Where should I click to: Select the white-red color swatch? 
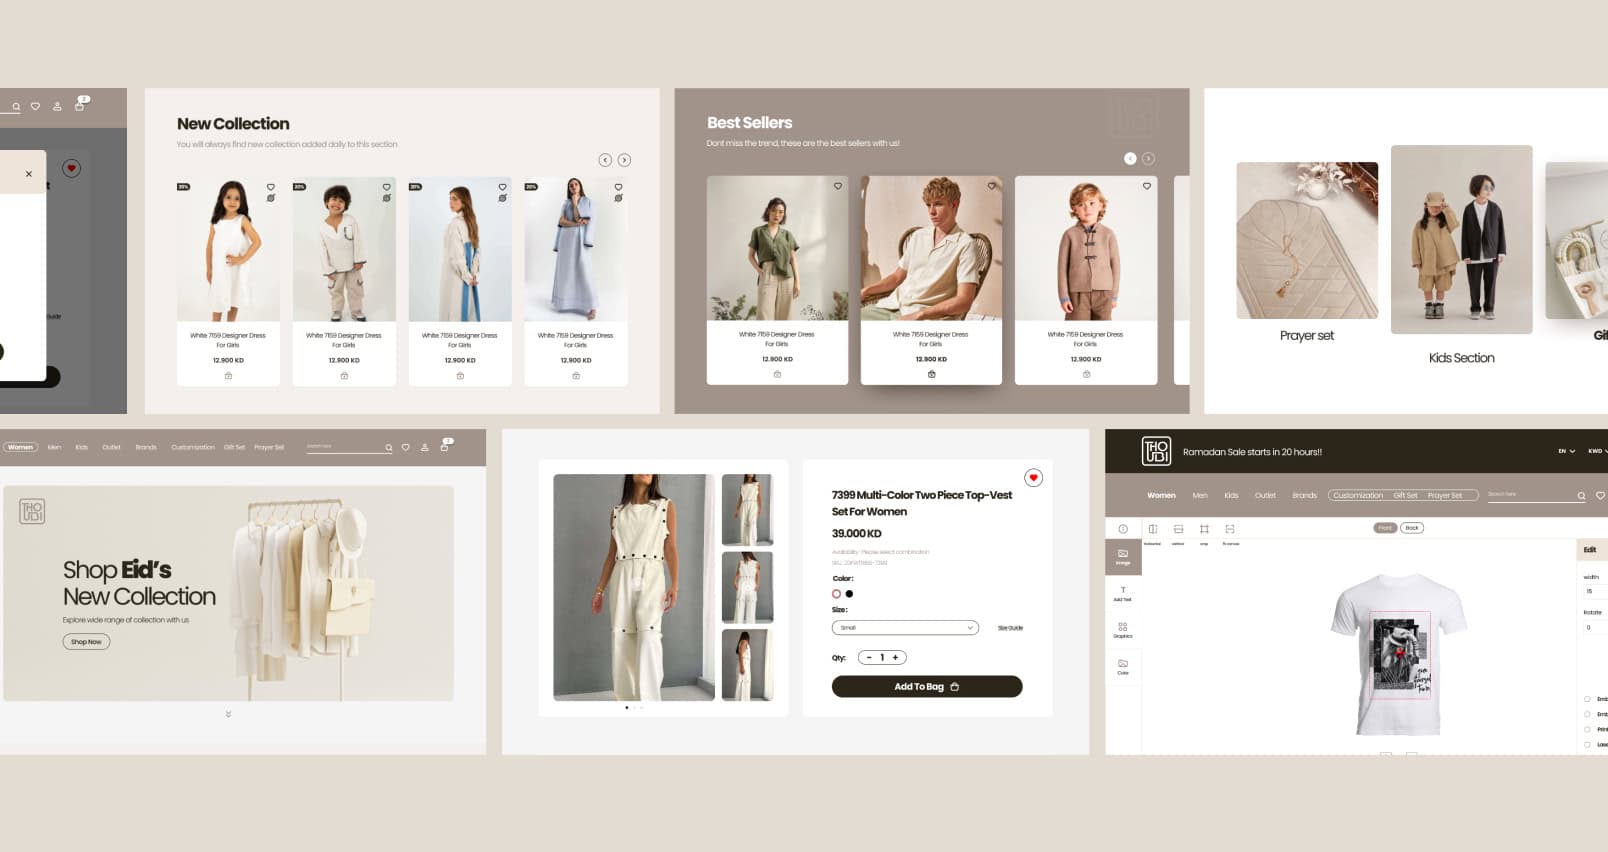[x=836, y=594]
